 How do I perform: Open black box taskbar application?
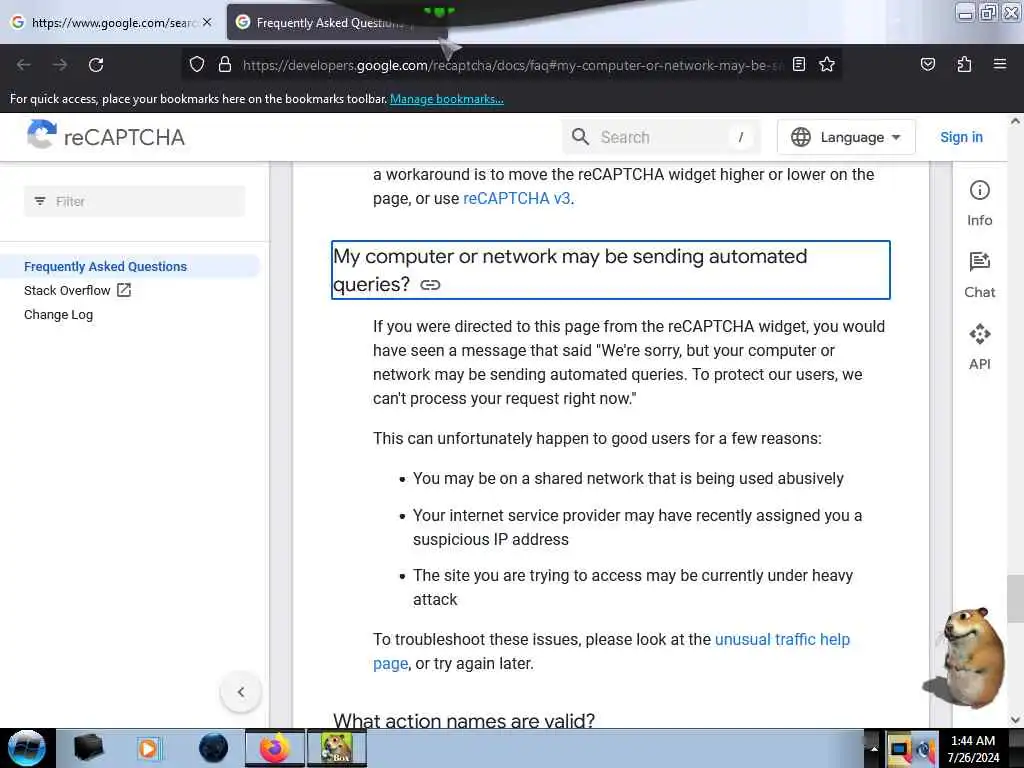pyautogui.click(x=88, y=748)
